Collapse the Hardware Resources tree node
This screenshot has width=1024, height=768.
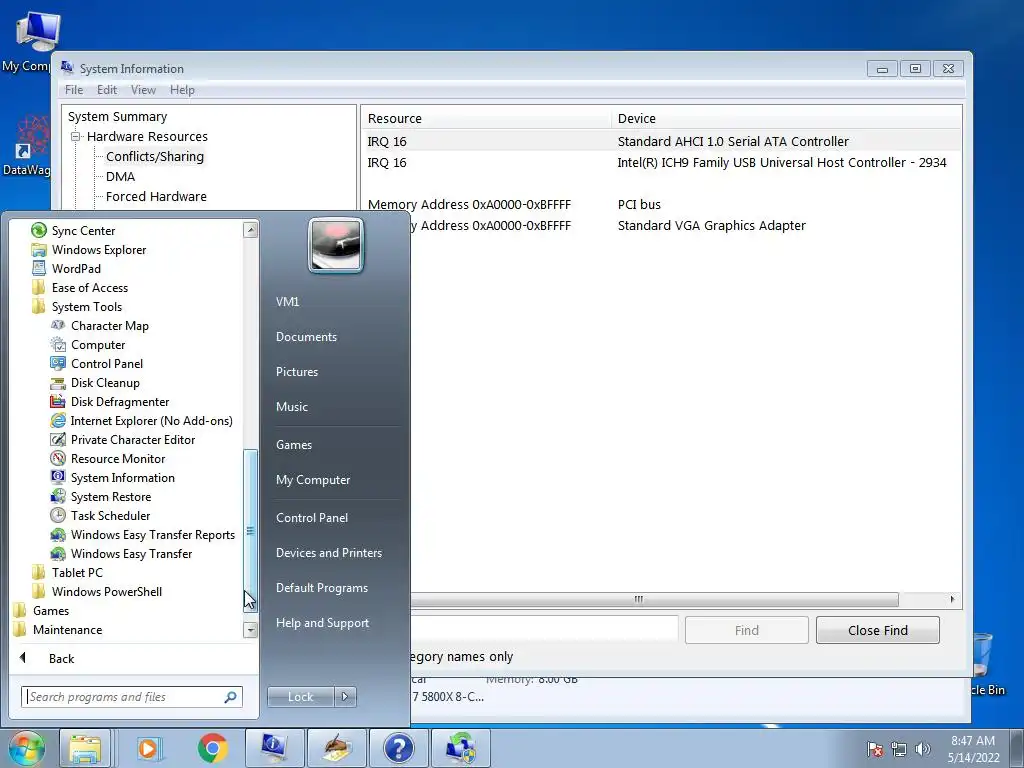pos(76,136)
